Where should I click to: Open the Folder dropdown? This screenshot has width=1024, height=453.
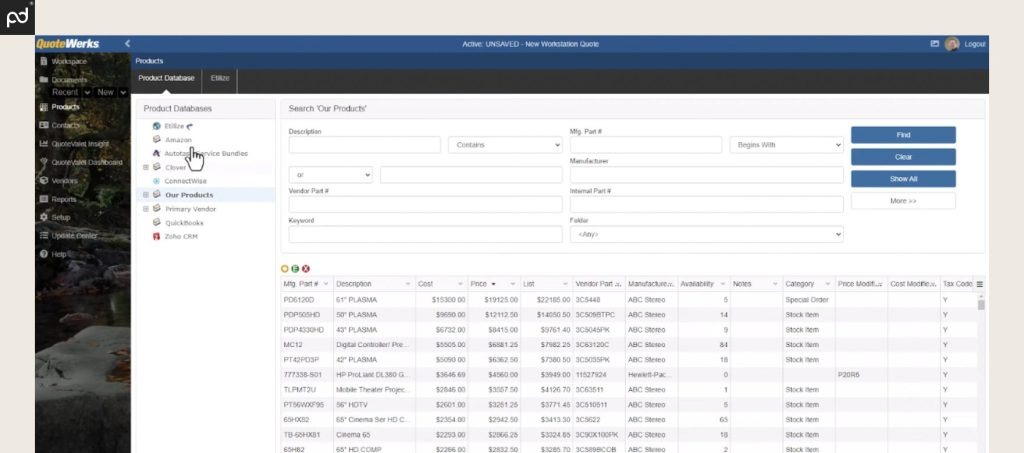[706, 234]
